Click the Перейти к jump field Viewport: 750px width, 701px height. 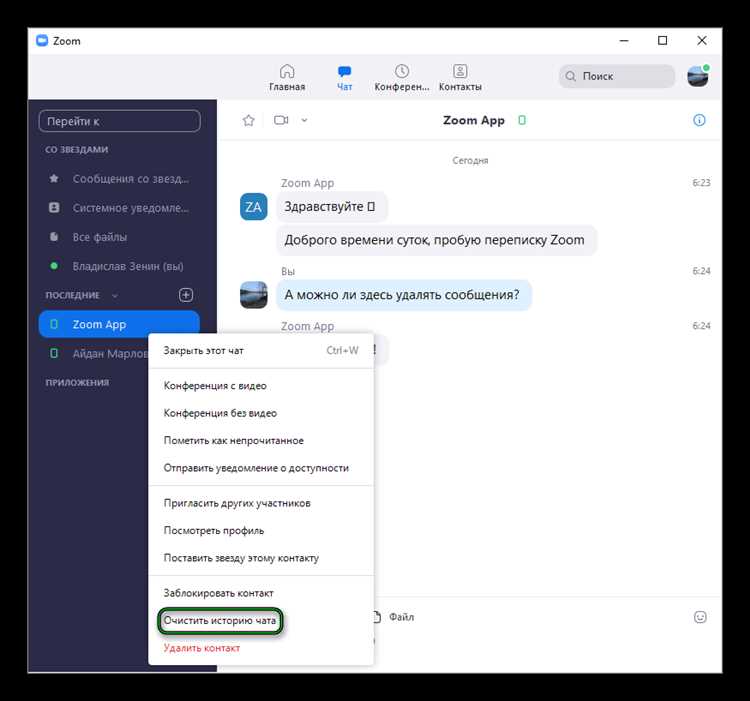coord(120,121)
